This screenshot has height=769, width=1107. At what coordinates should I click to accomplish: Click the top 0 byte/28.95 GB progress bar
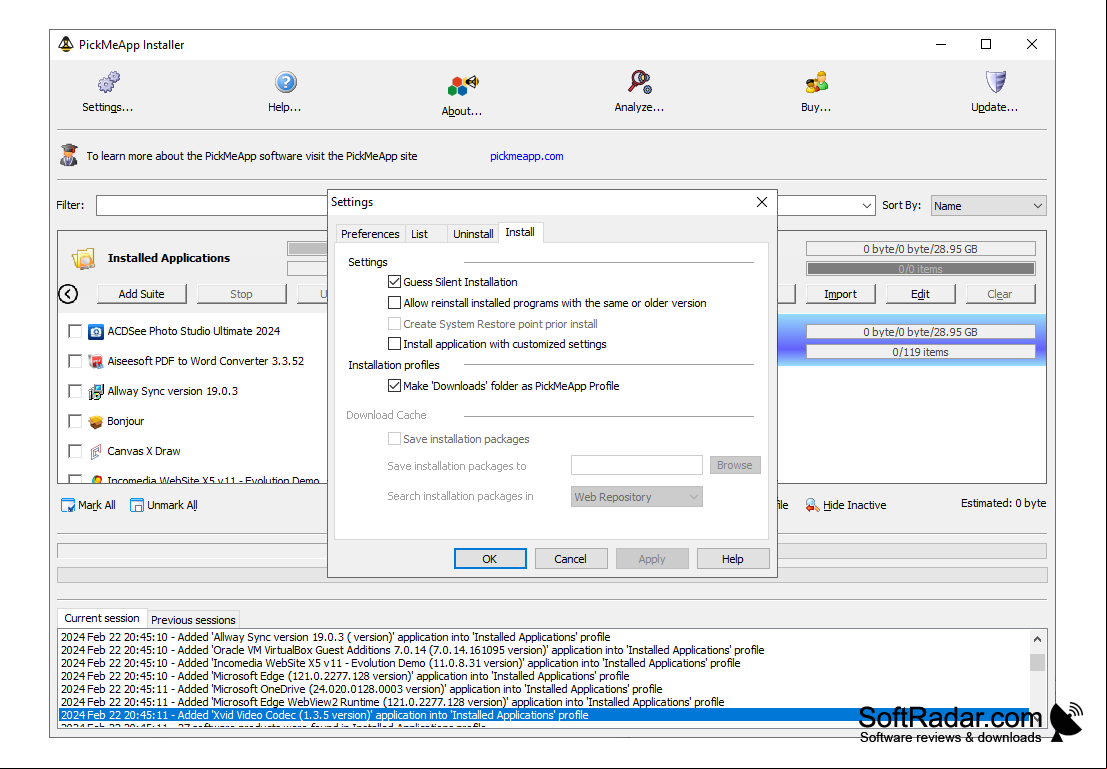click(921, 249)
